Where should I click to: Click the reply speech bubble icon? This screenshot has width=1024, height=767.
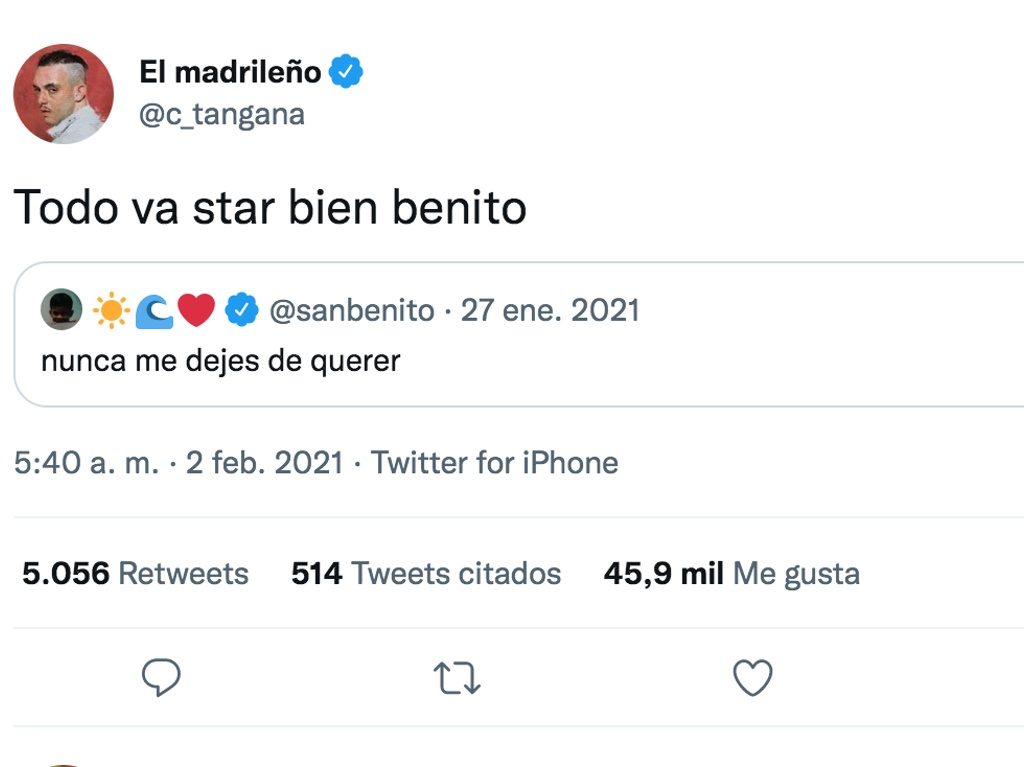click(x=161, y=677)
